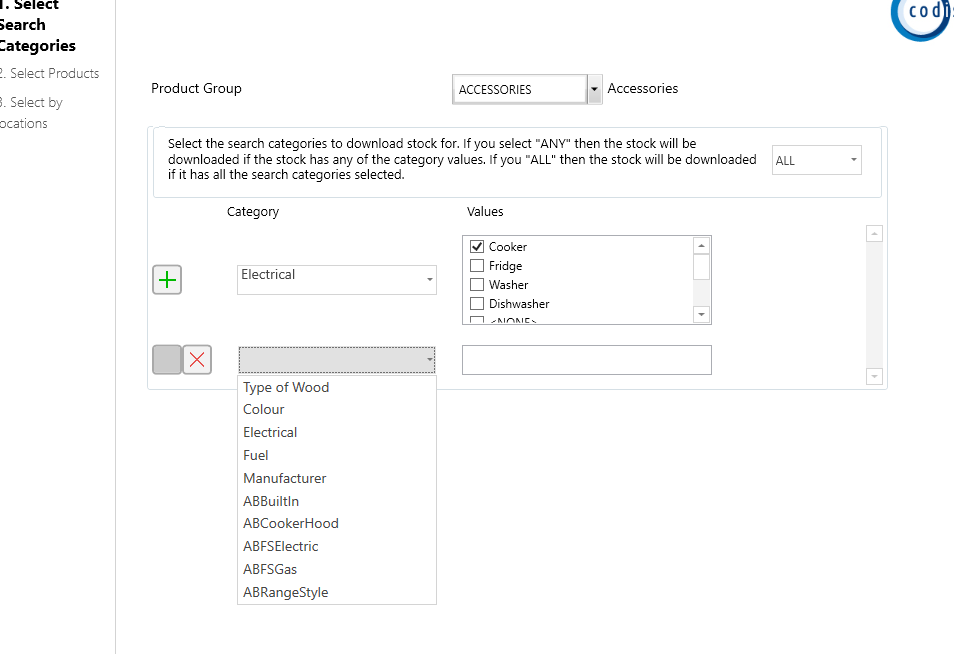Open the Product Group ACCESSORIES dropdown arrow
The height and width of the screenshot is (654, 954).
click(594, 89)
